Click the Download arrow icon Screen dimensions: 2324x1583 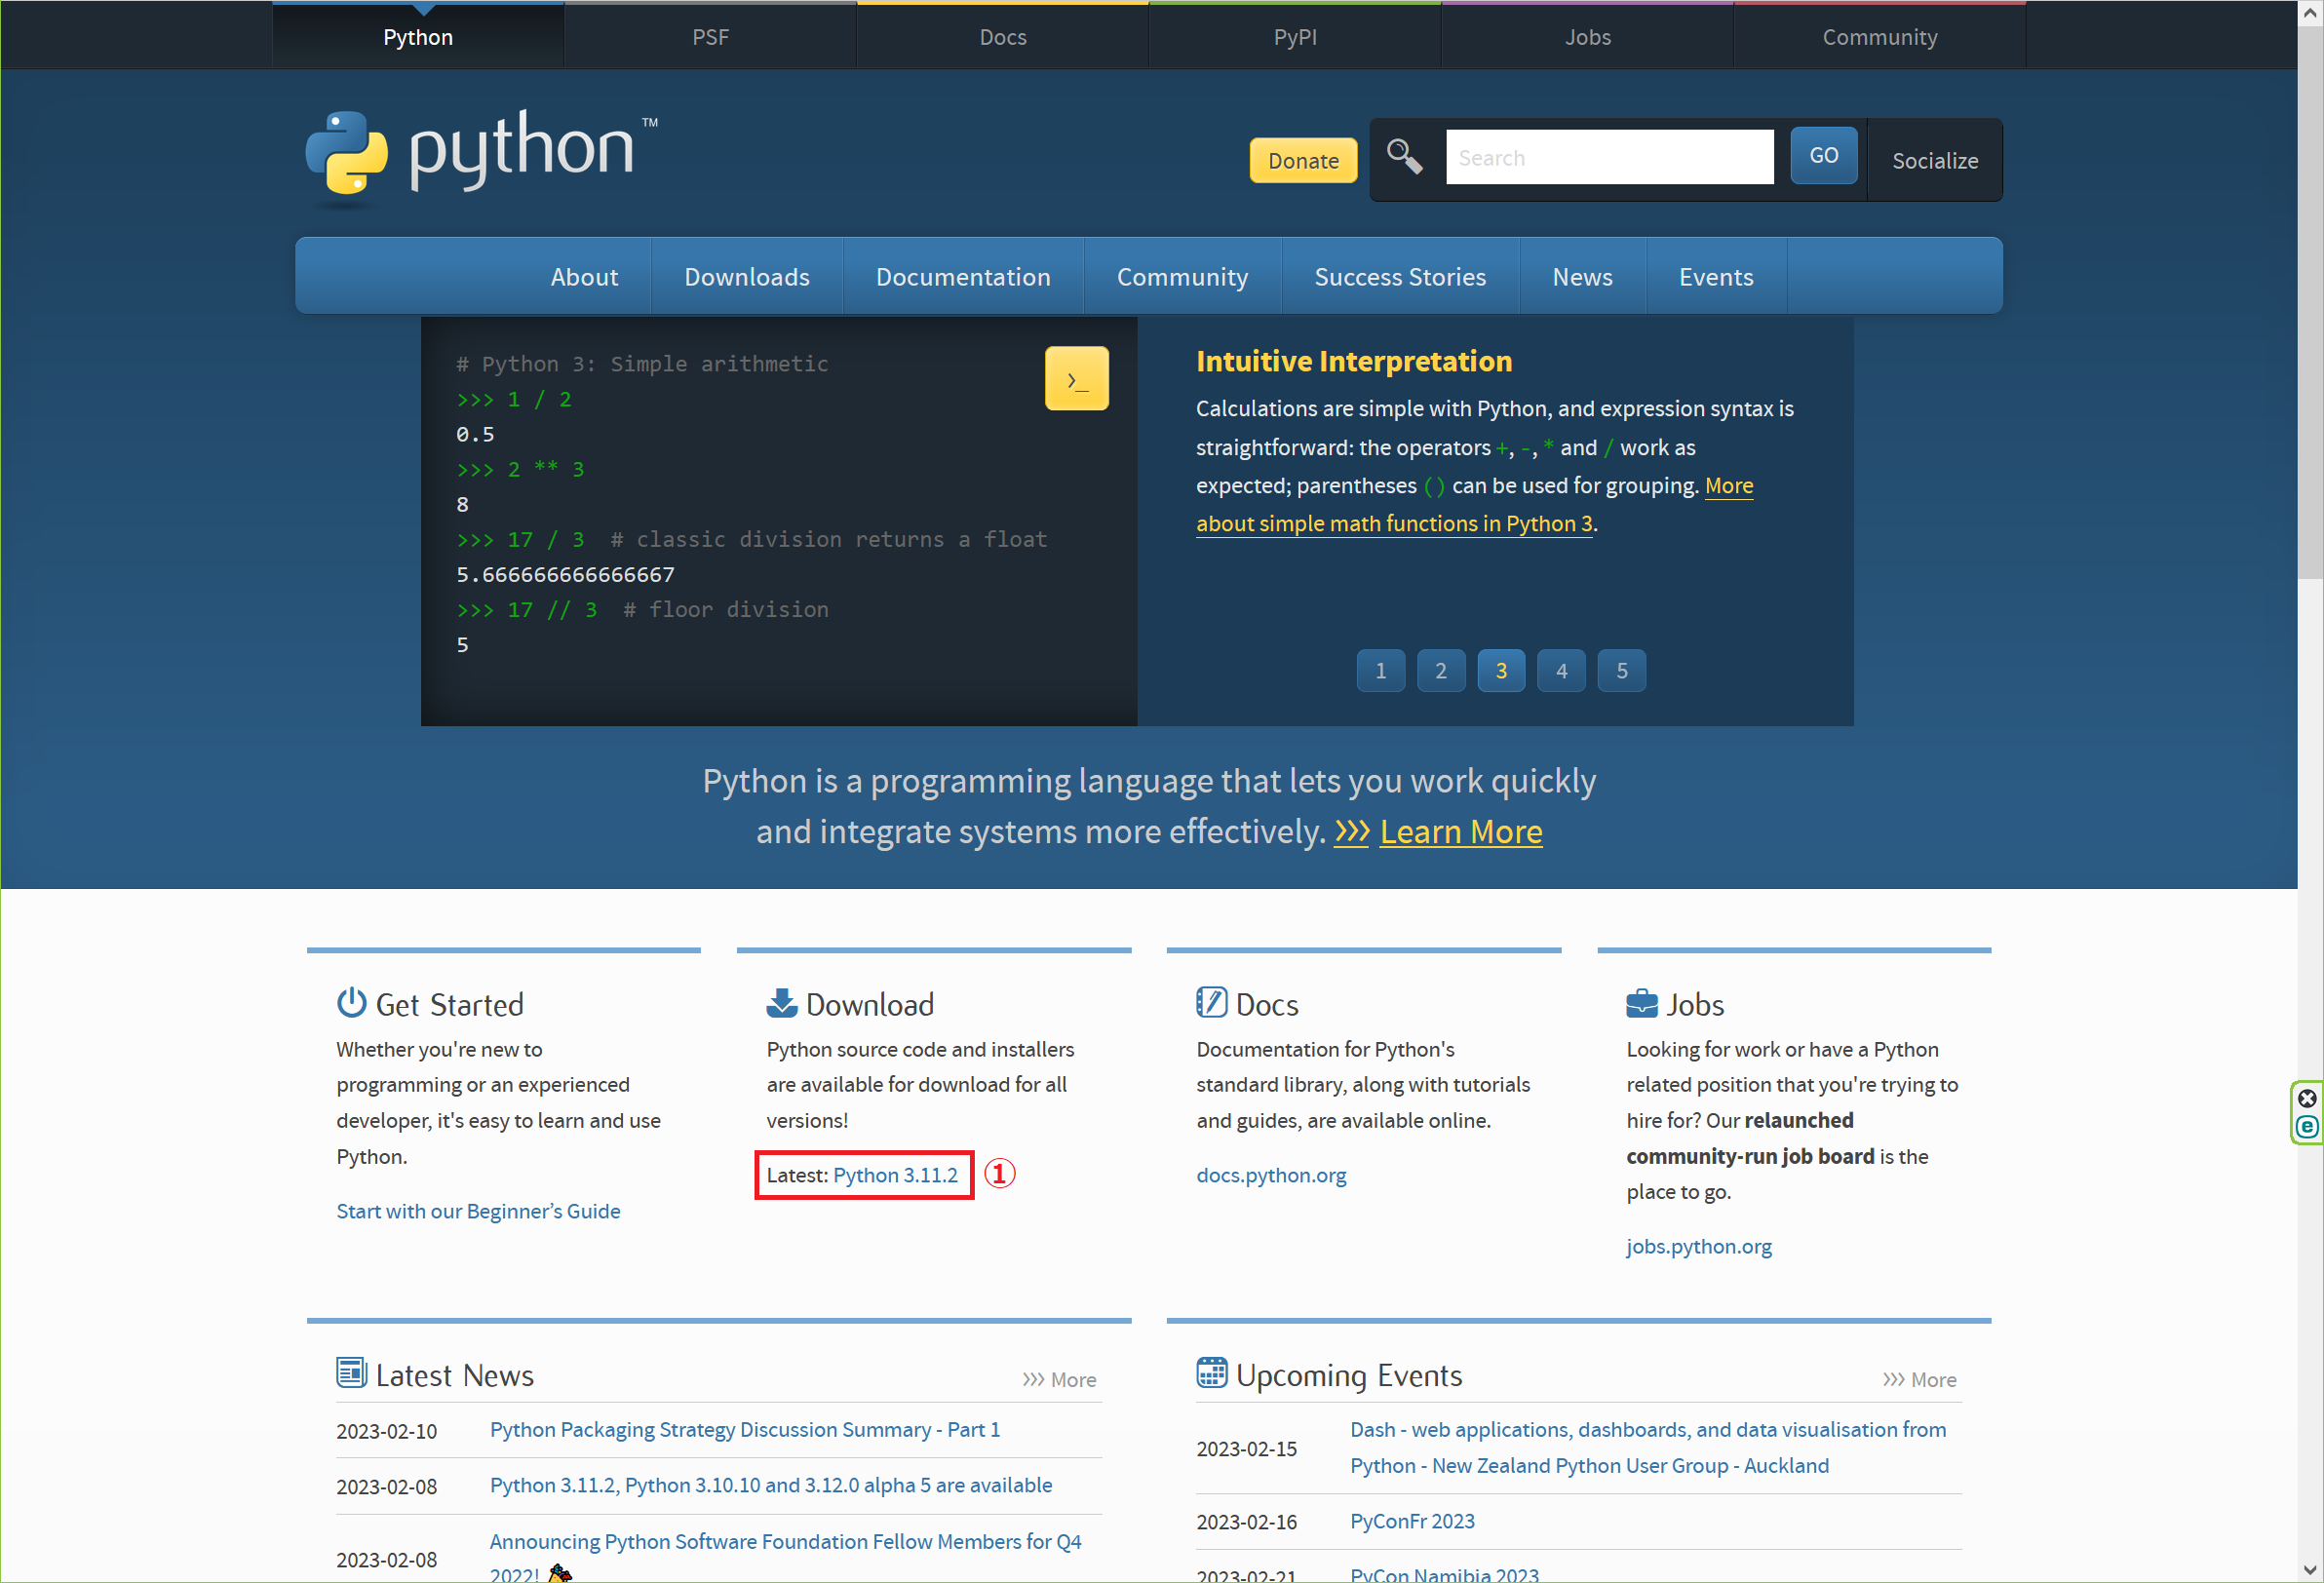[x=781, y=1002]
